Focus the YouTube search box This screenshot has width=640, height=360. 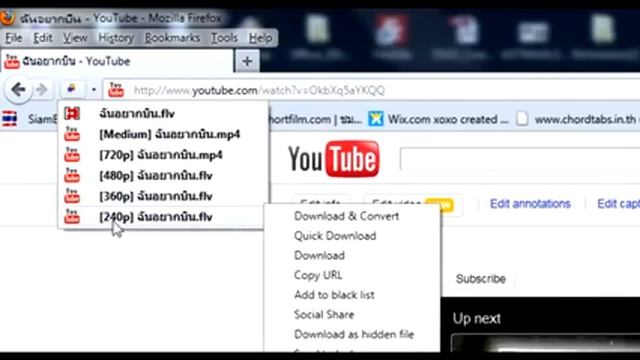pos(520,159)
